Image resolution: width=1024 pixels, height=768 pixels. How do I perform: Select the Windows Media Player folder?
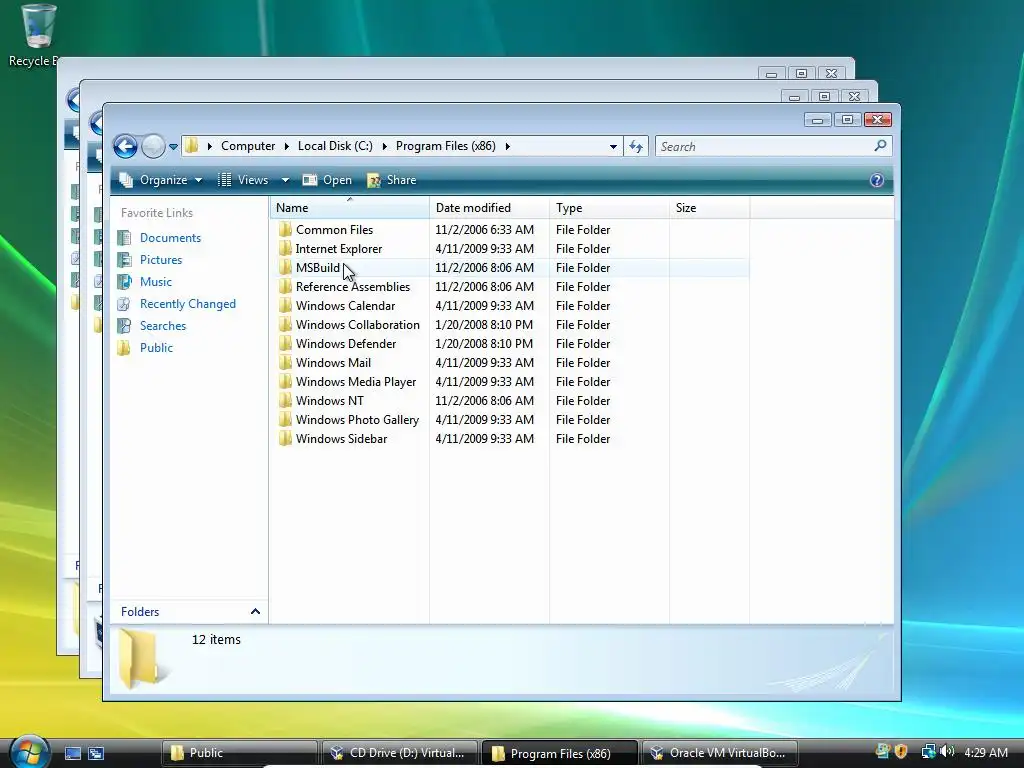[356, 381]
